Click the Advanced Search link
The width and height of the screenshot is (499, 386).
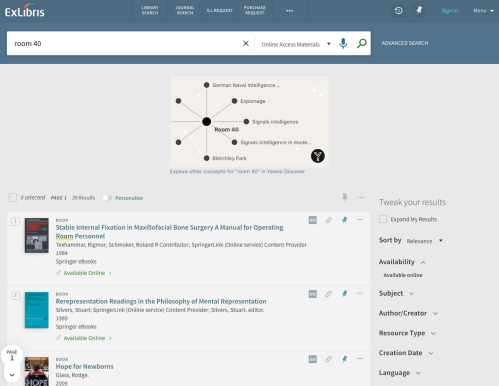[405, 43]
